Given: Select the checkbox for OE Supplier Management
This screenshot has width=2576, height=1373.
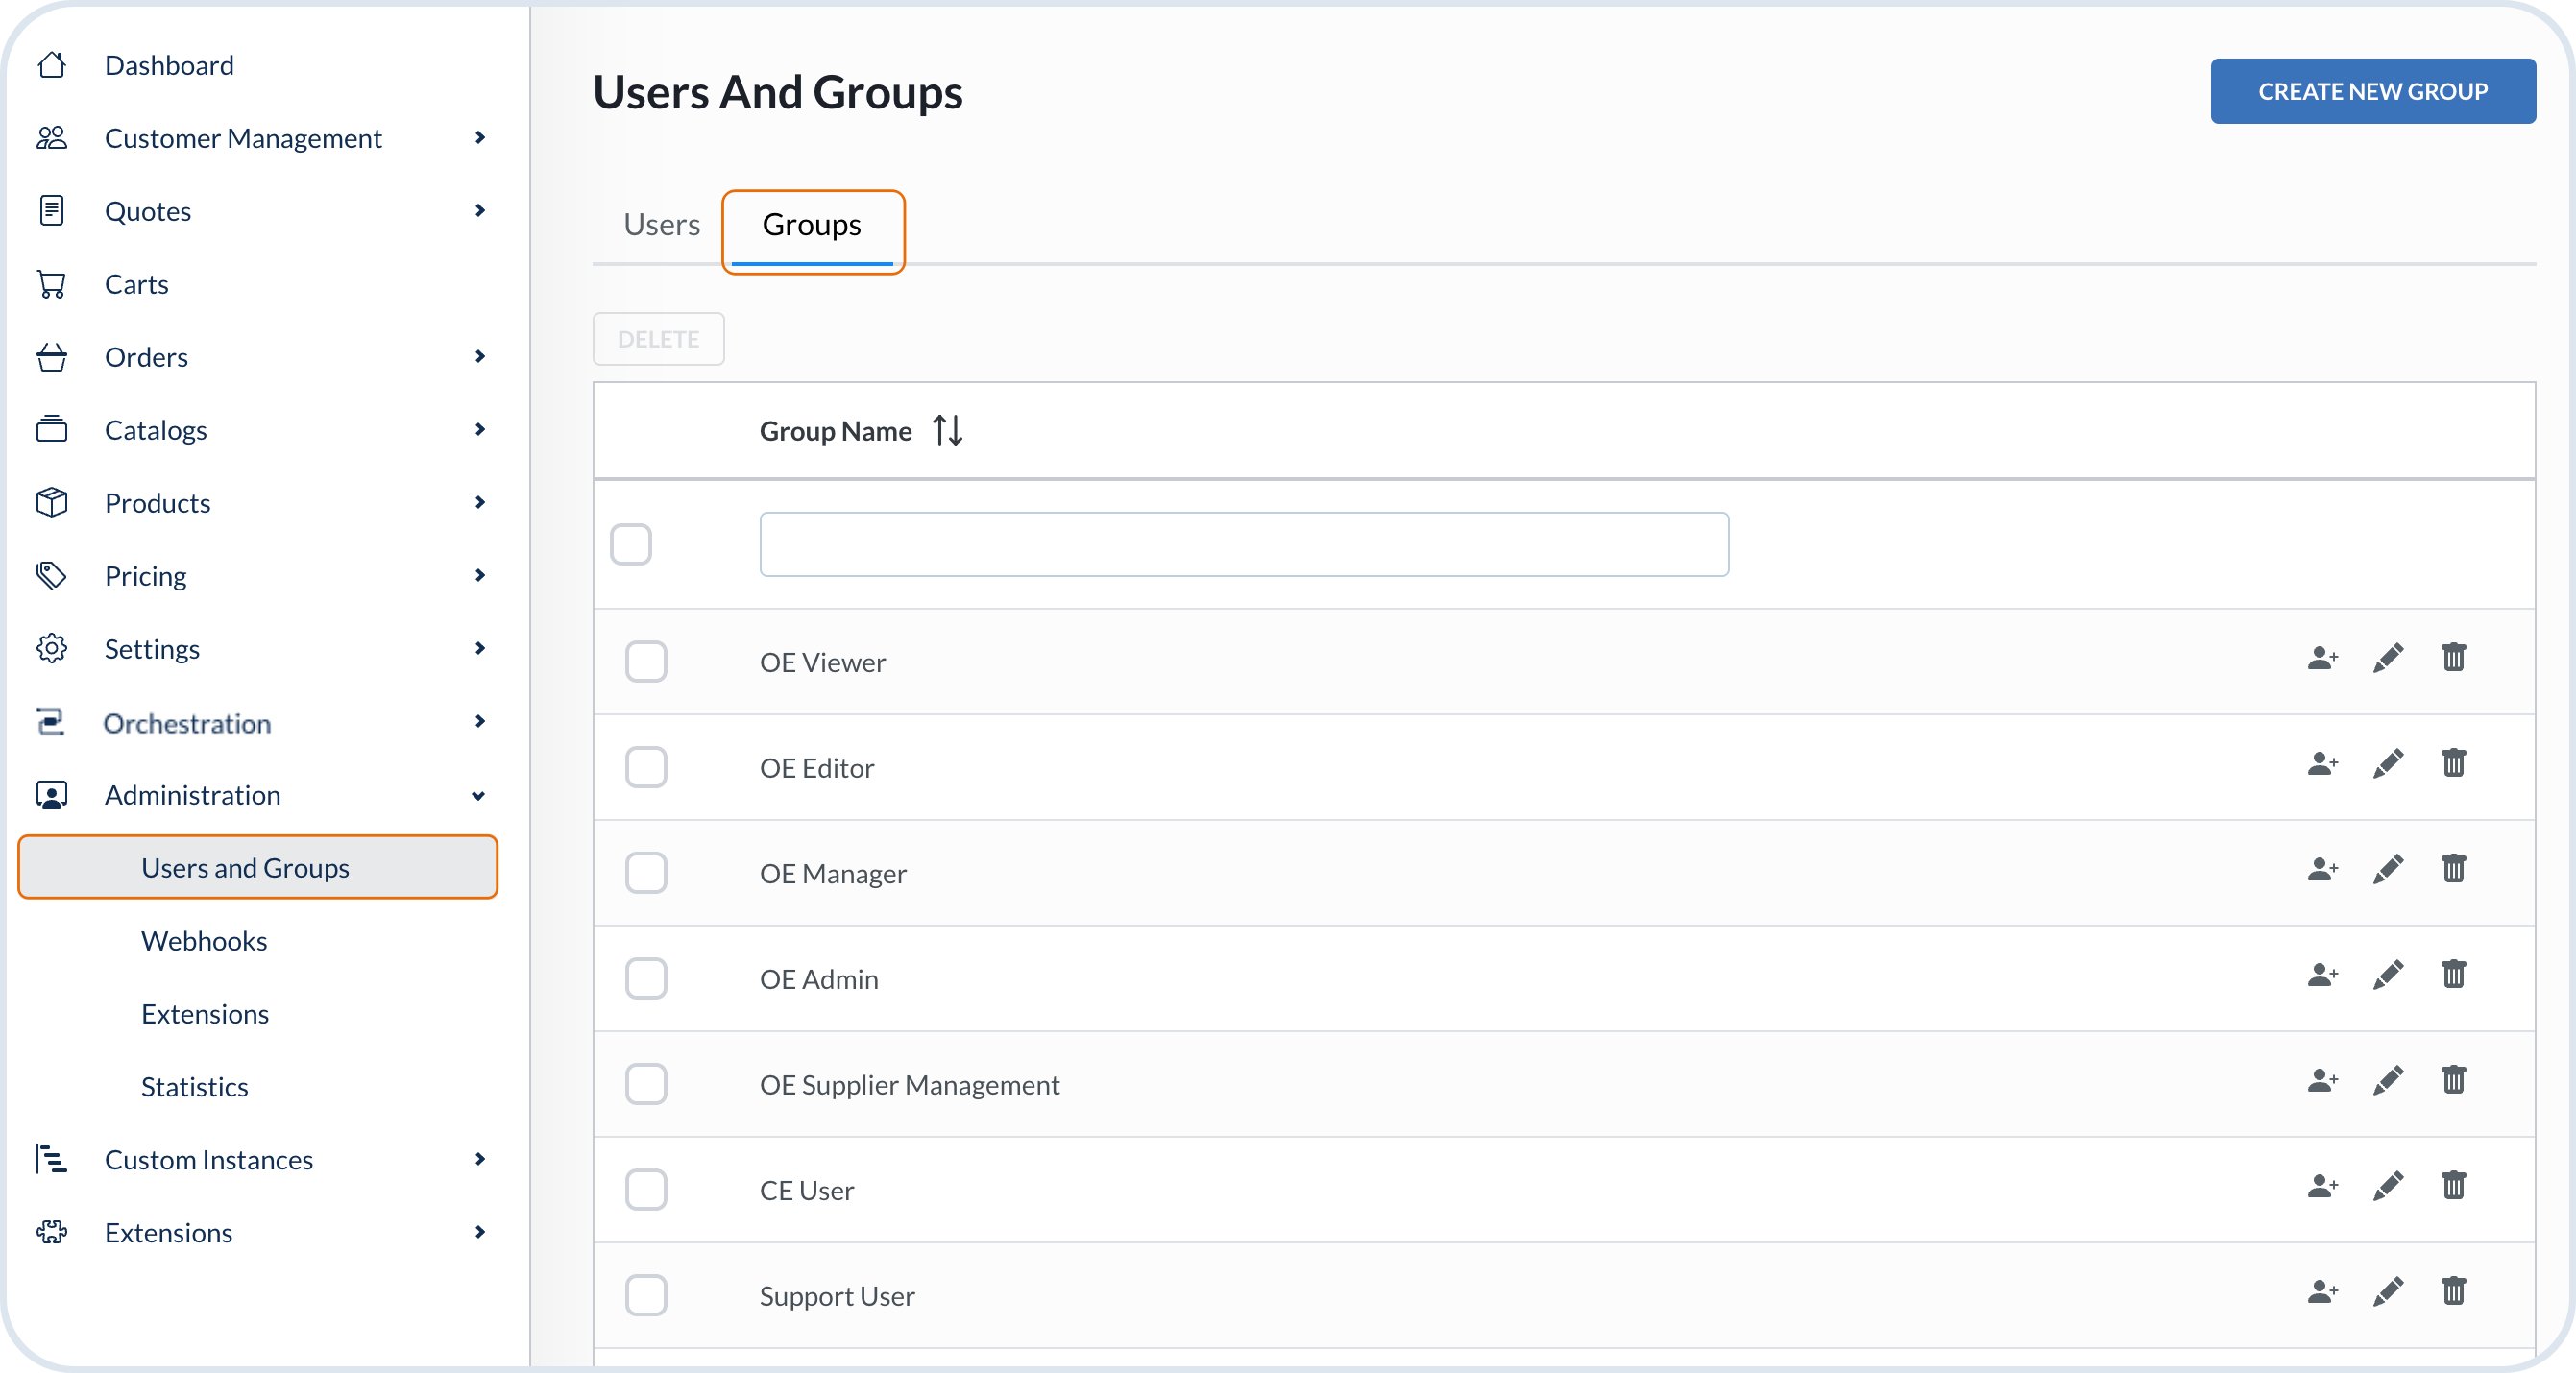Looking at the screenshot, I should point(646,1083).
